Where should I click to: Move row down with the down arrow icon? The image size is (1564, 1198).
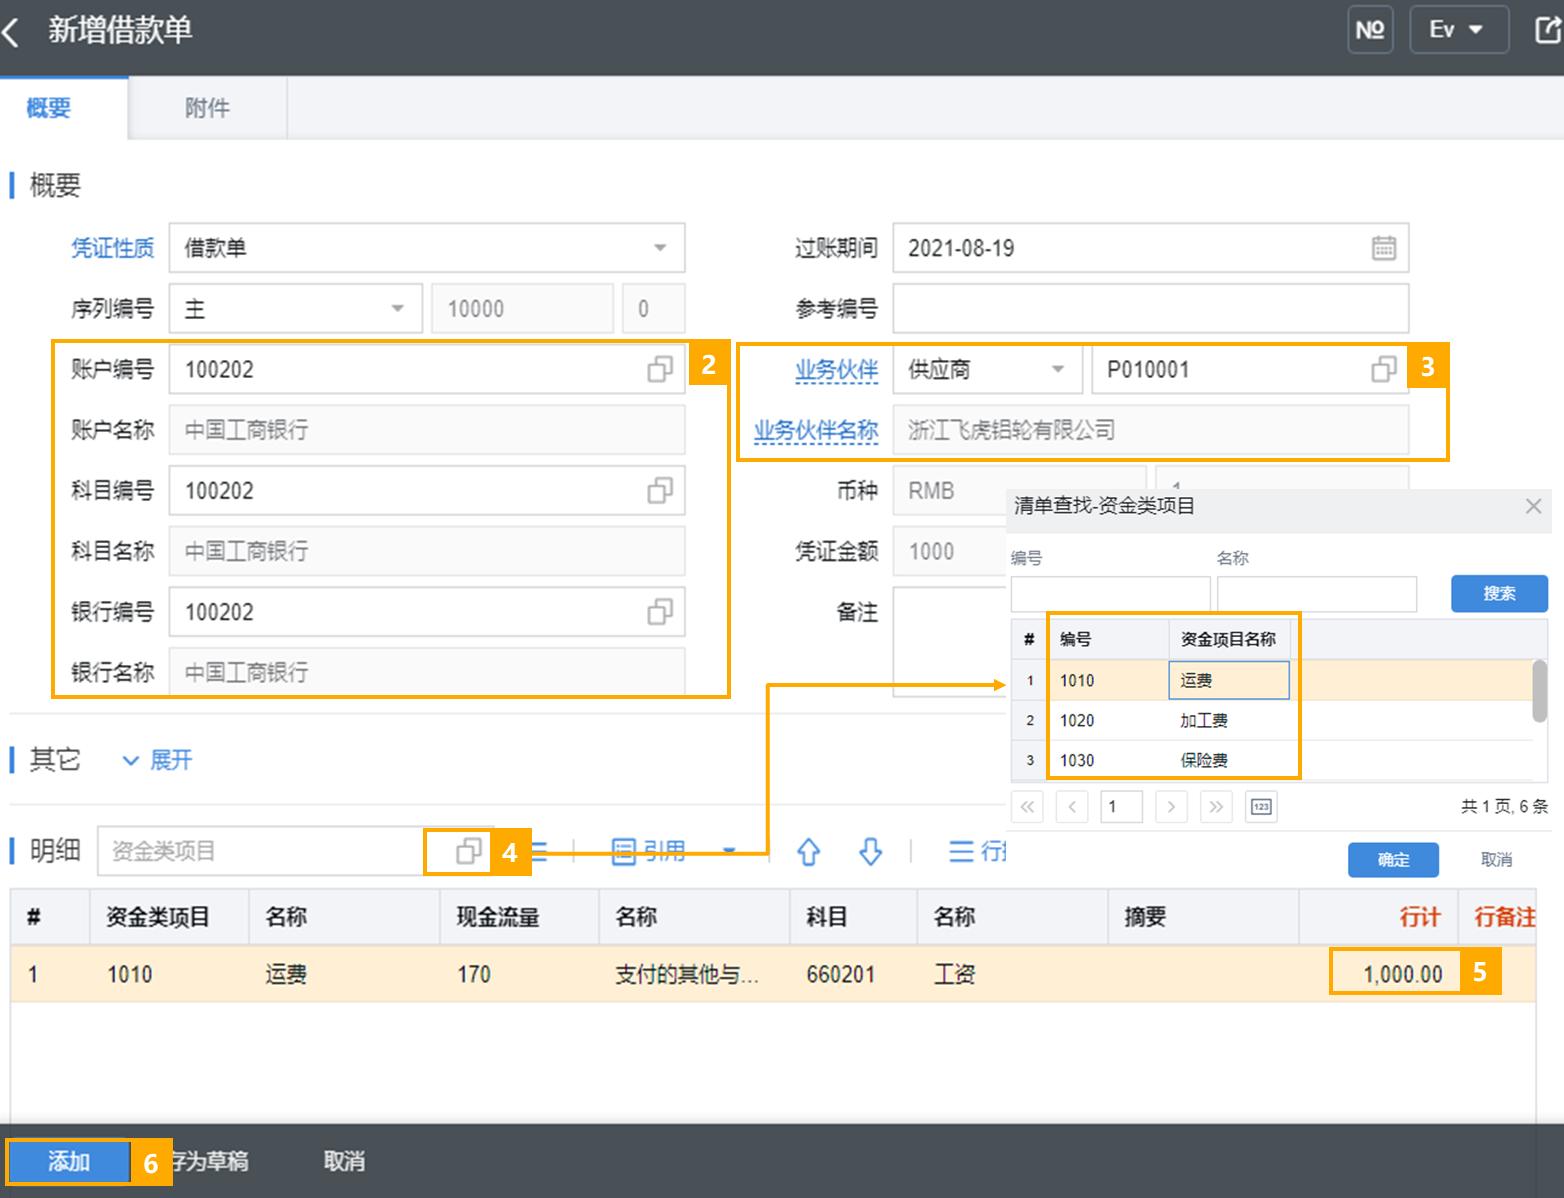pyautogui.click(x=870, y=851)
